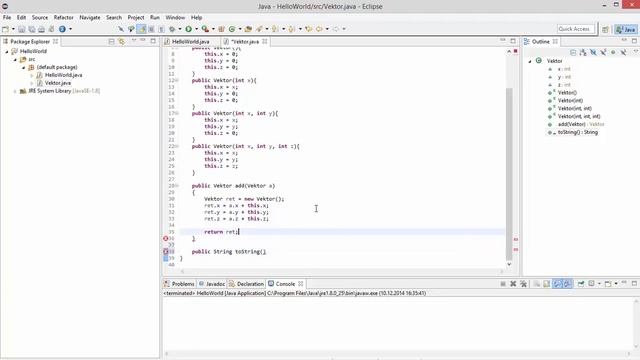This screenshot has width=640, height=360.
Task: Switch to the Javadoc tab
Action: click(212, 284)
